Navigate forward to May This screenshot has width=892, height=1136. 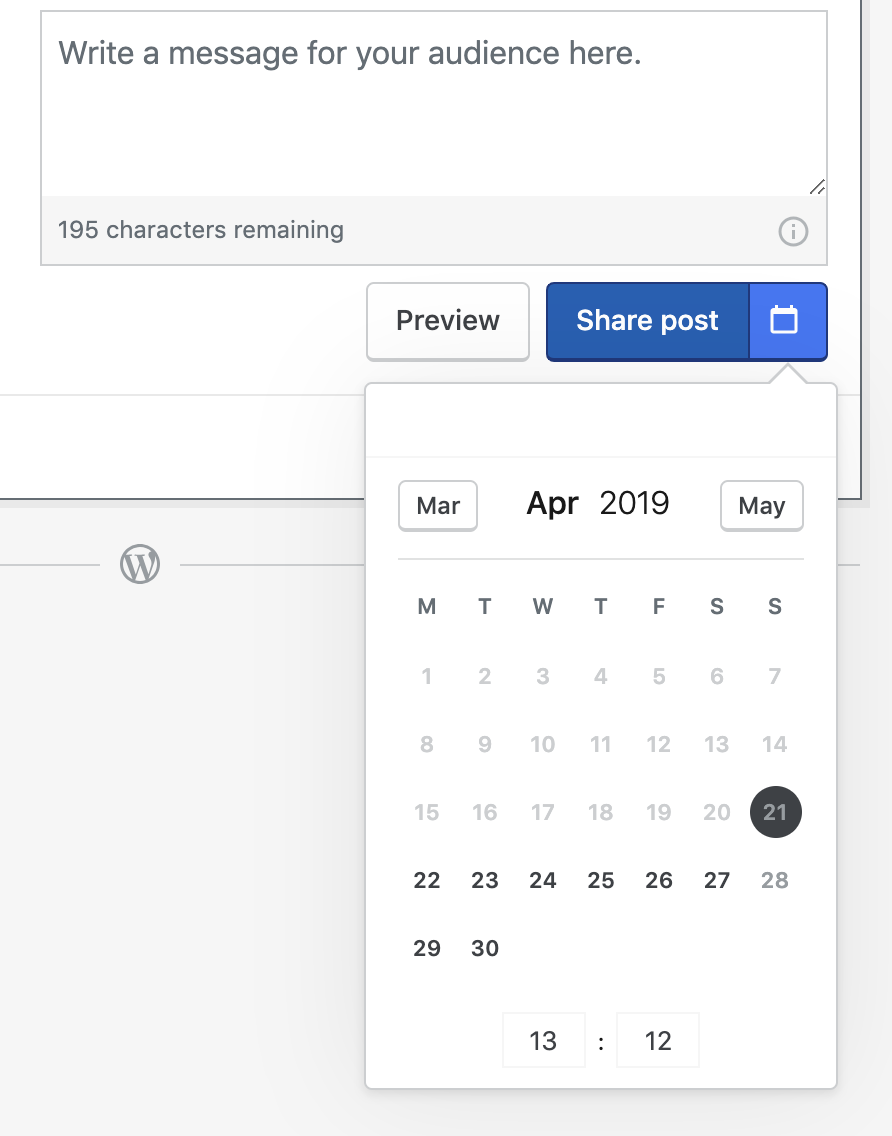761,505
